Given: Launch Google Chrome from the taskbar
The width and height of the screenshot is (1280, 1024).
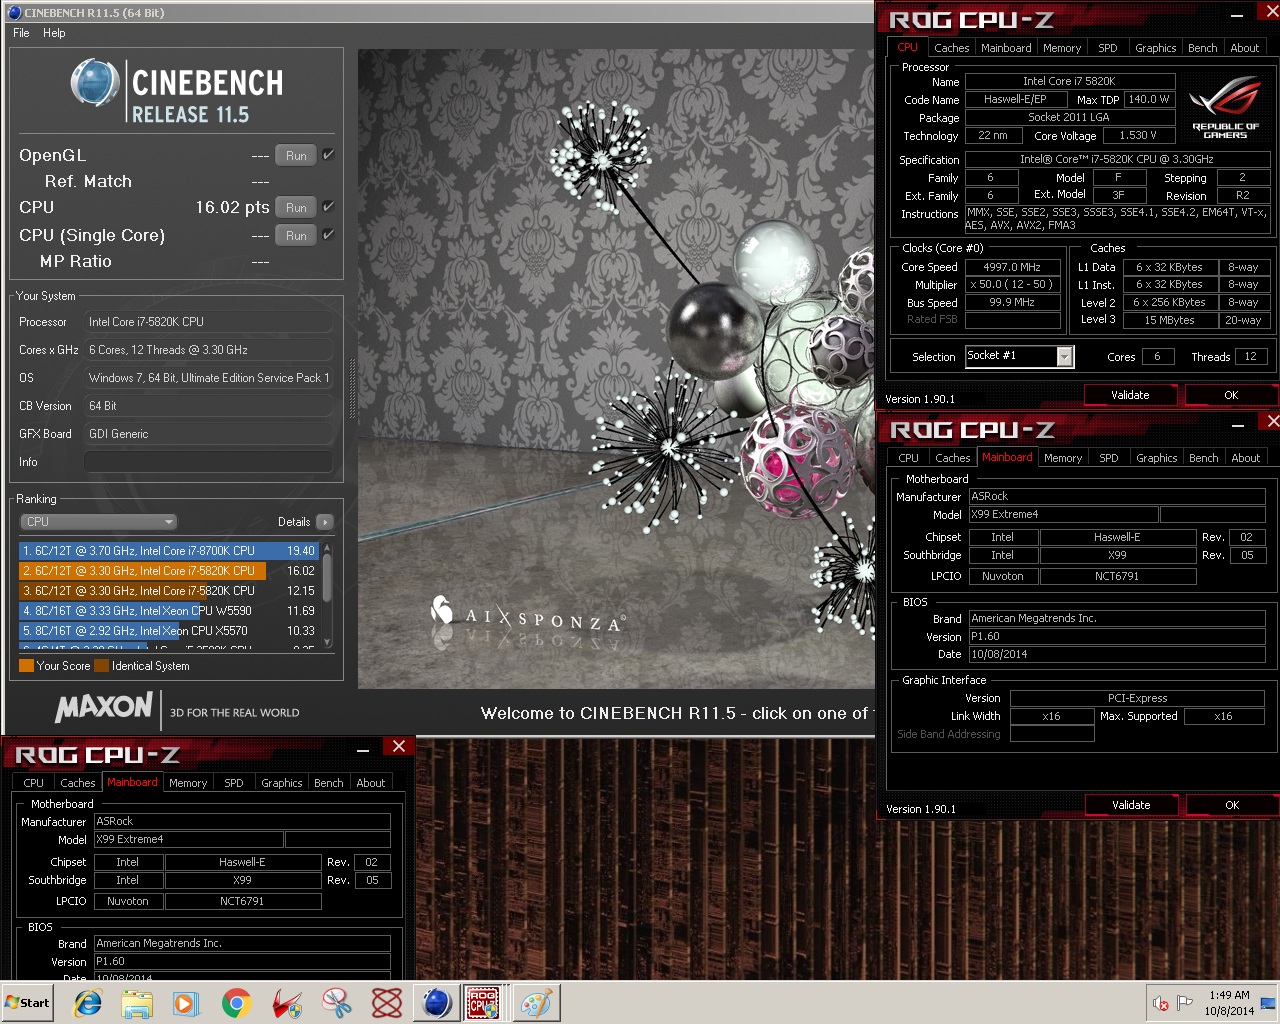Looking at the screenshot, I should point(237,1003).
